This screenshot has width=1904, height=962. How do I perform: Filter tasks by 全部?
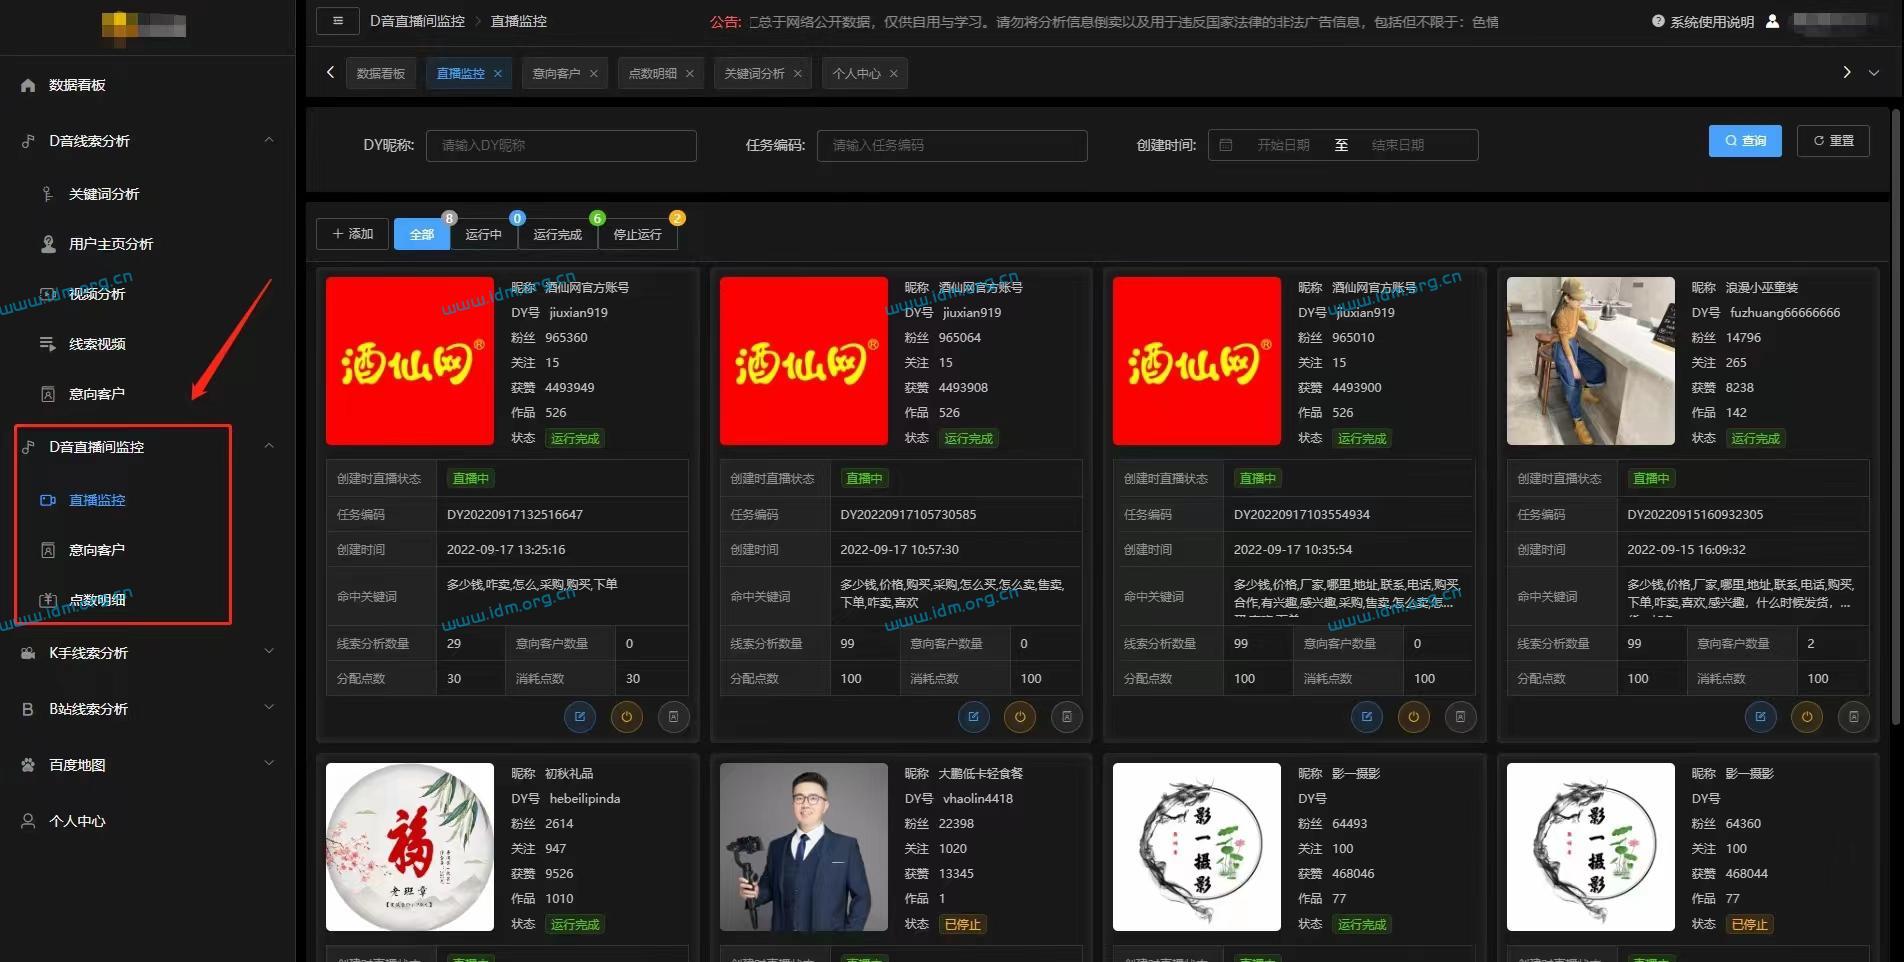click(x=422, y=234)
